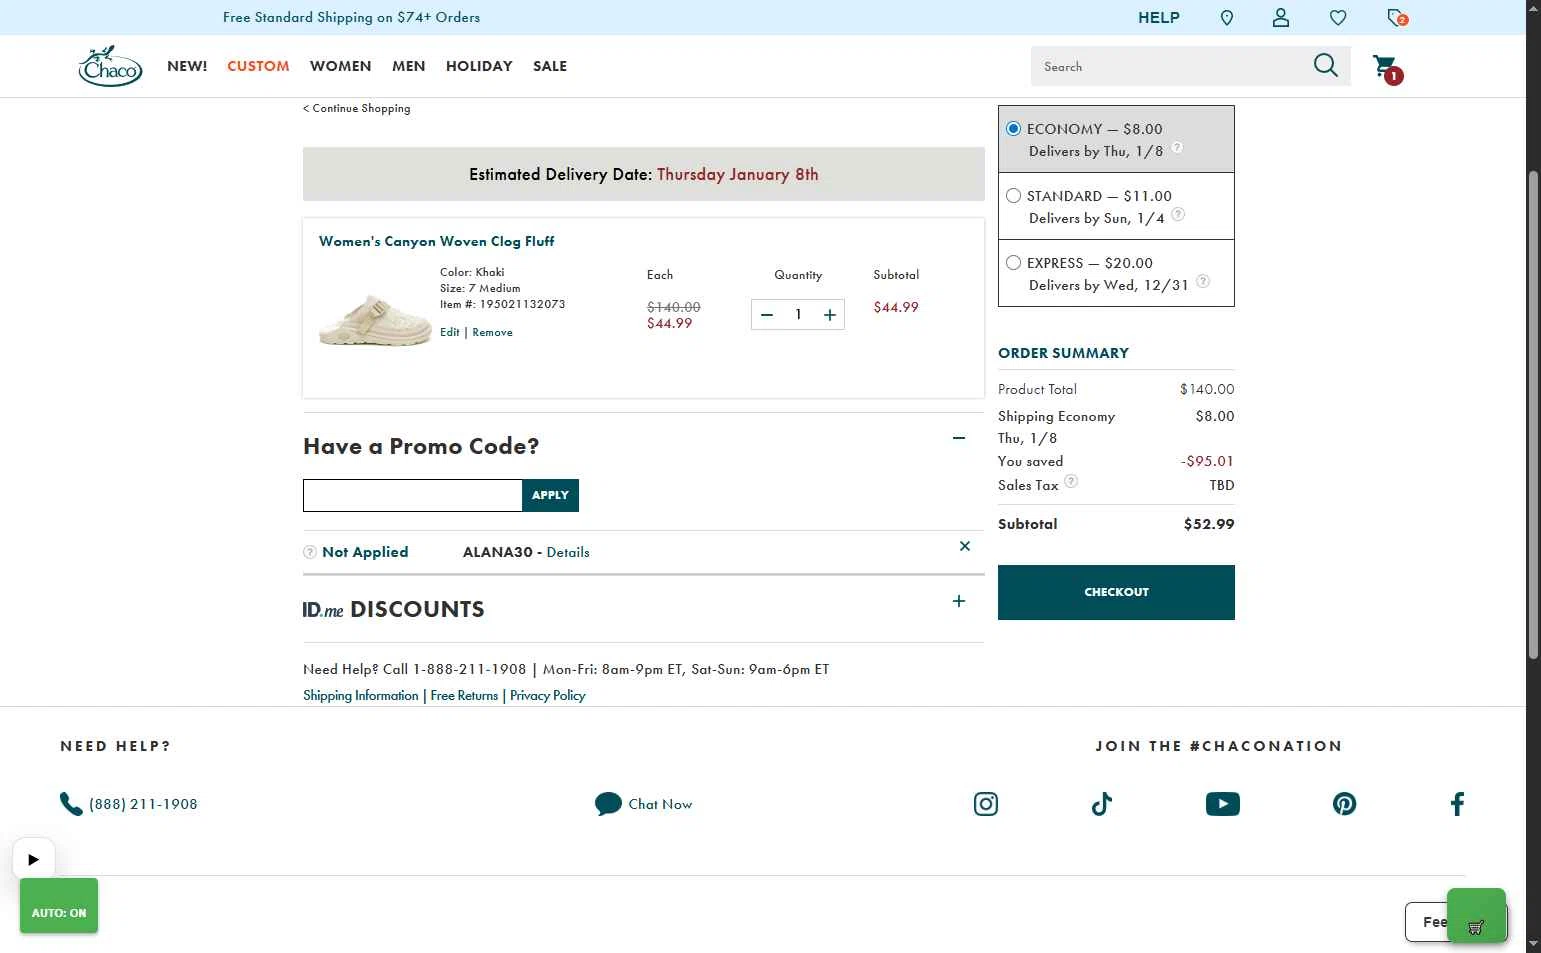The height and width of the screenshot is (953, 1541).
Task: Open the Feedback button
Action: [1427, 922]
